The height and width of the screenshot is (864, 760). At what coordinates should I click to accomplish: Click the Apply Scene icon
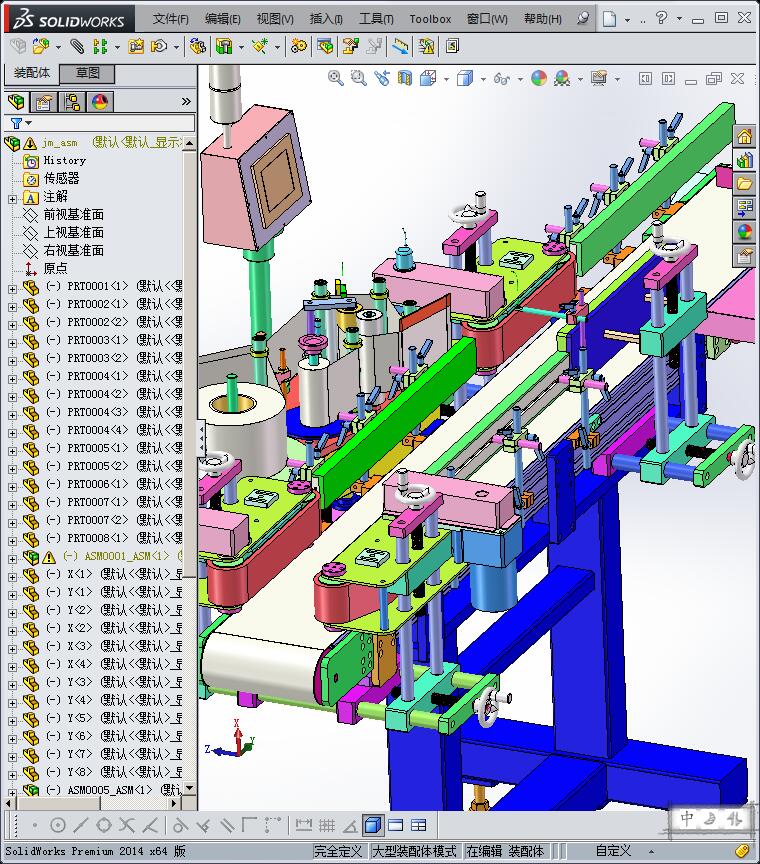pos(562,78)
